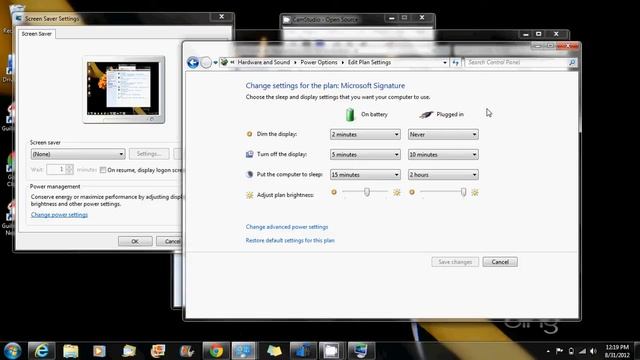Click the screen saver preview monitor thumbnail

(x=123, y=89)
